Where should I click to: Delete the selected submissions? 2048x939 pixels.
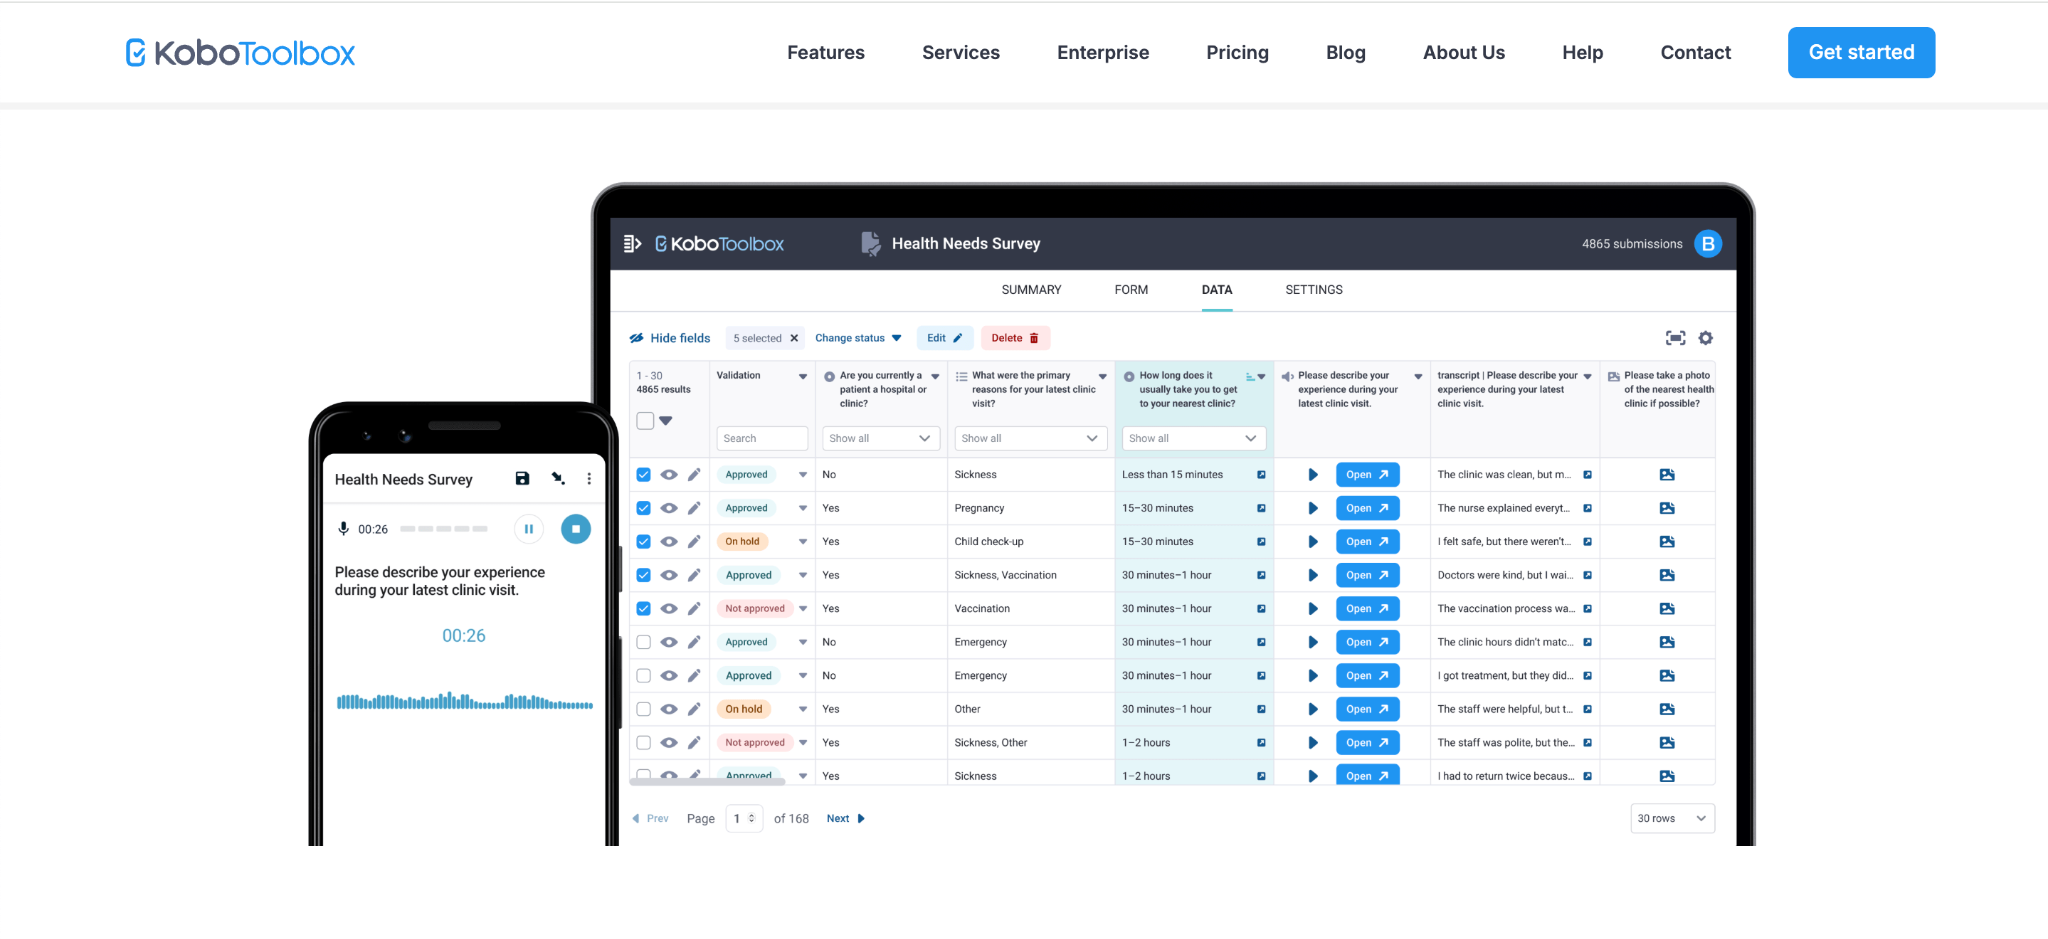(x=1015, y=338)
